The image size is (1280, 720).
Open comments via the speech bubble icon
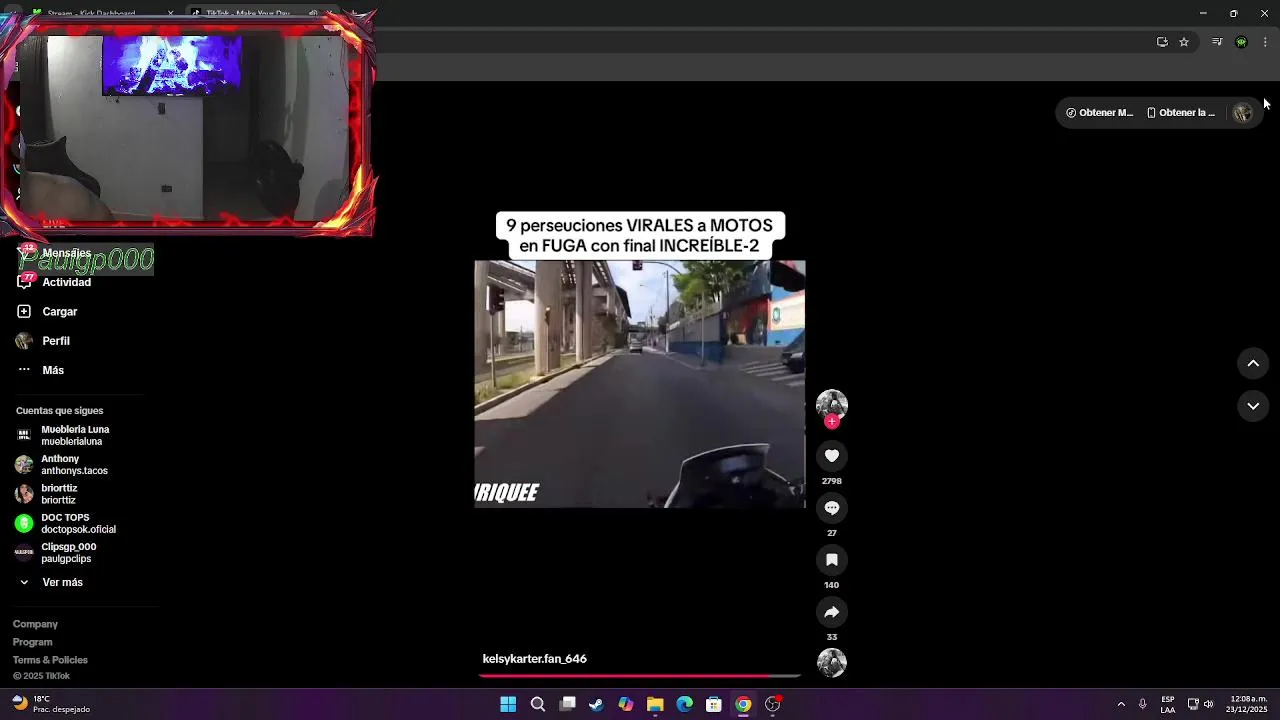tap(831, 508)
